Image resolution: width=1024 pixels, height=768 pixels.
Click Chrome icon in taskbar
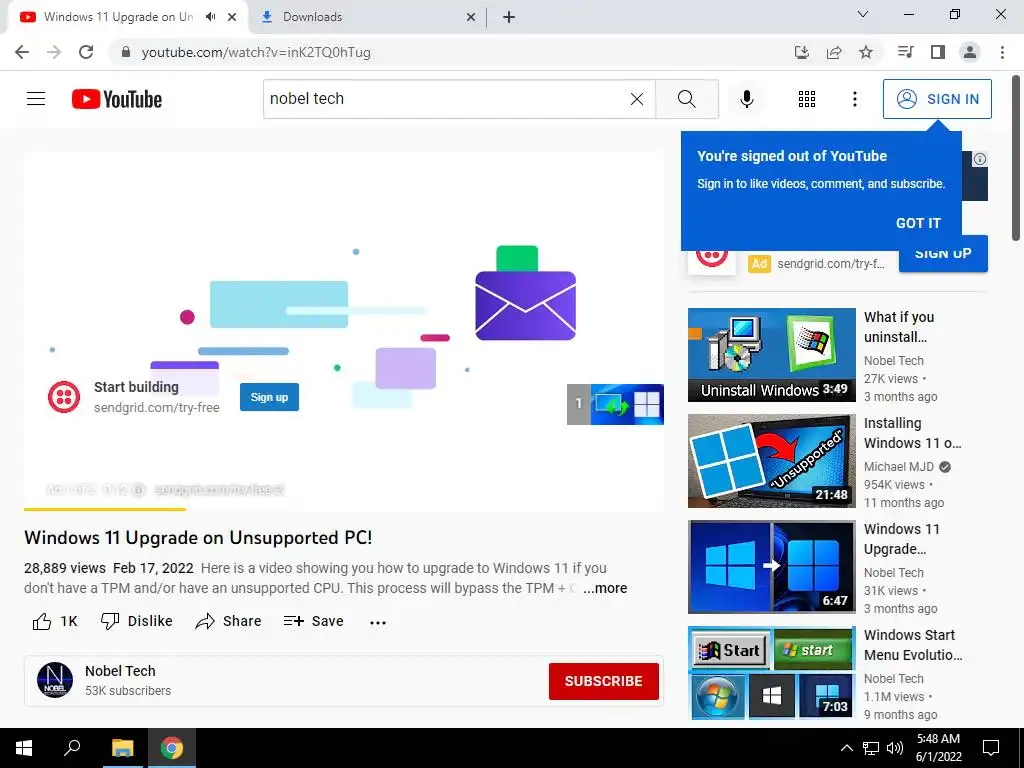click(x=172, y=748)
